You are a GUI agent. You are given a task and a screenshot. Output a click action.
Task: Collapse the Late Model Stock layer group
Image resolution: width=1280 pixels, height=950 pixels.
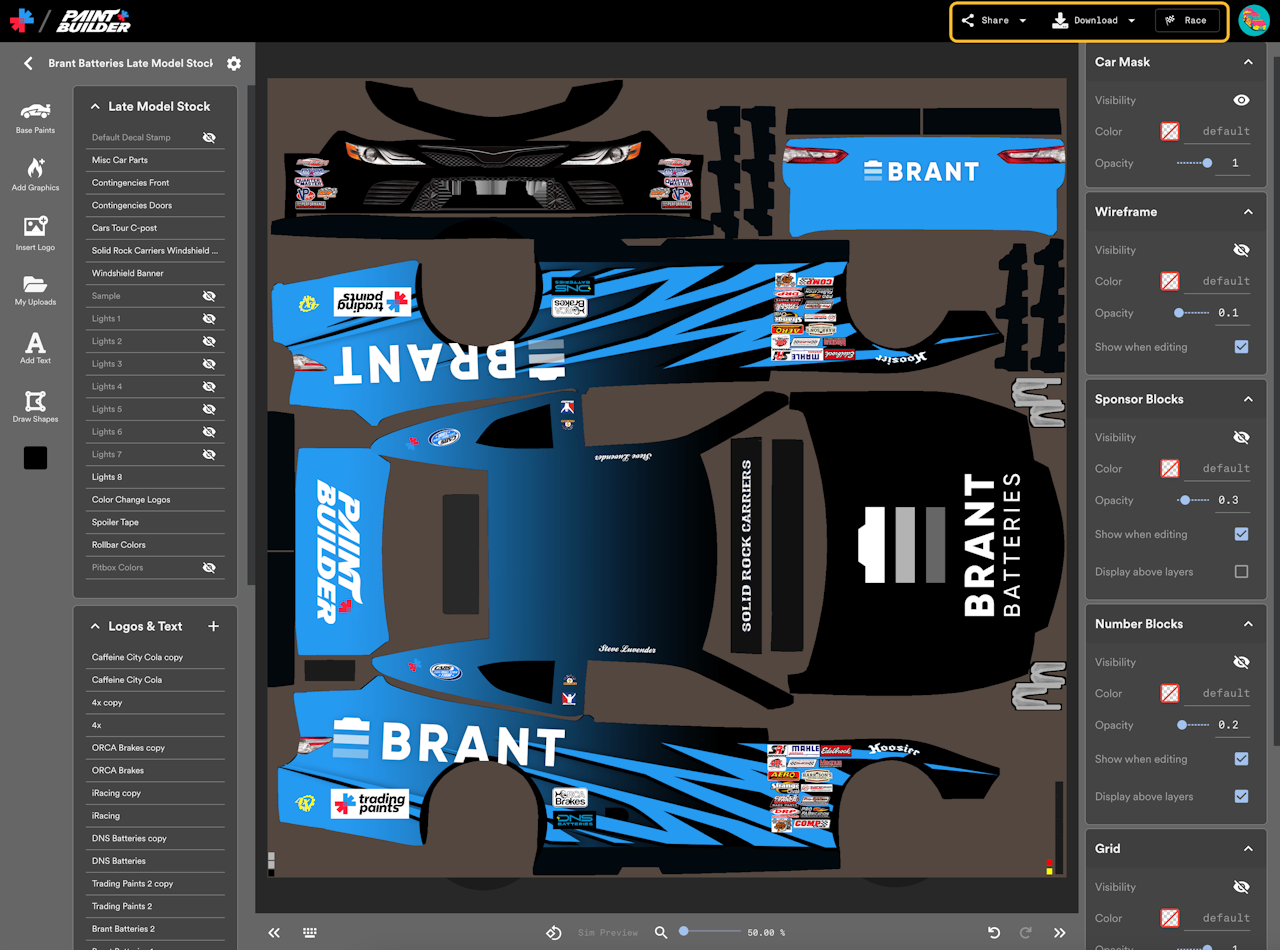point(96,106)
